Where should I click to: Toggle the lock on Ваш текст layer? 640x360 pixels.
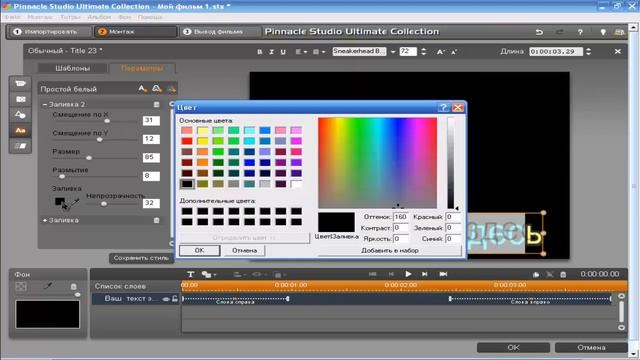(x=175, y=299)
